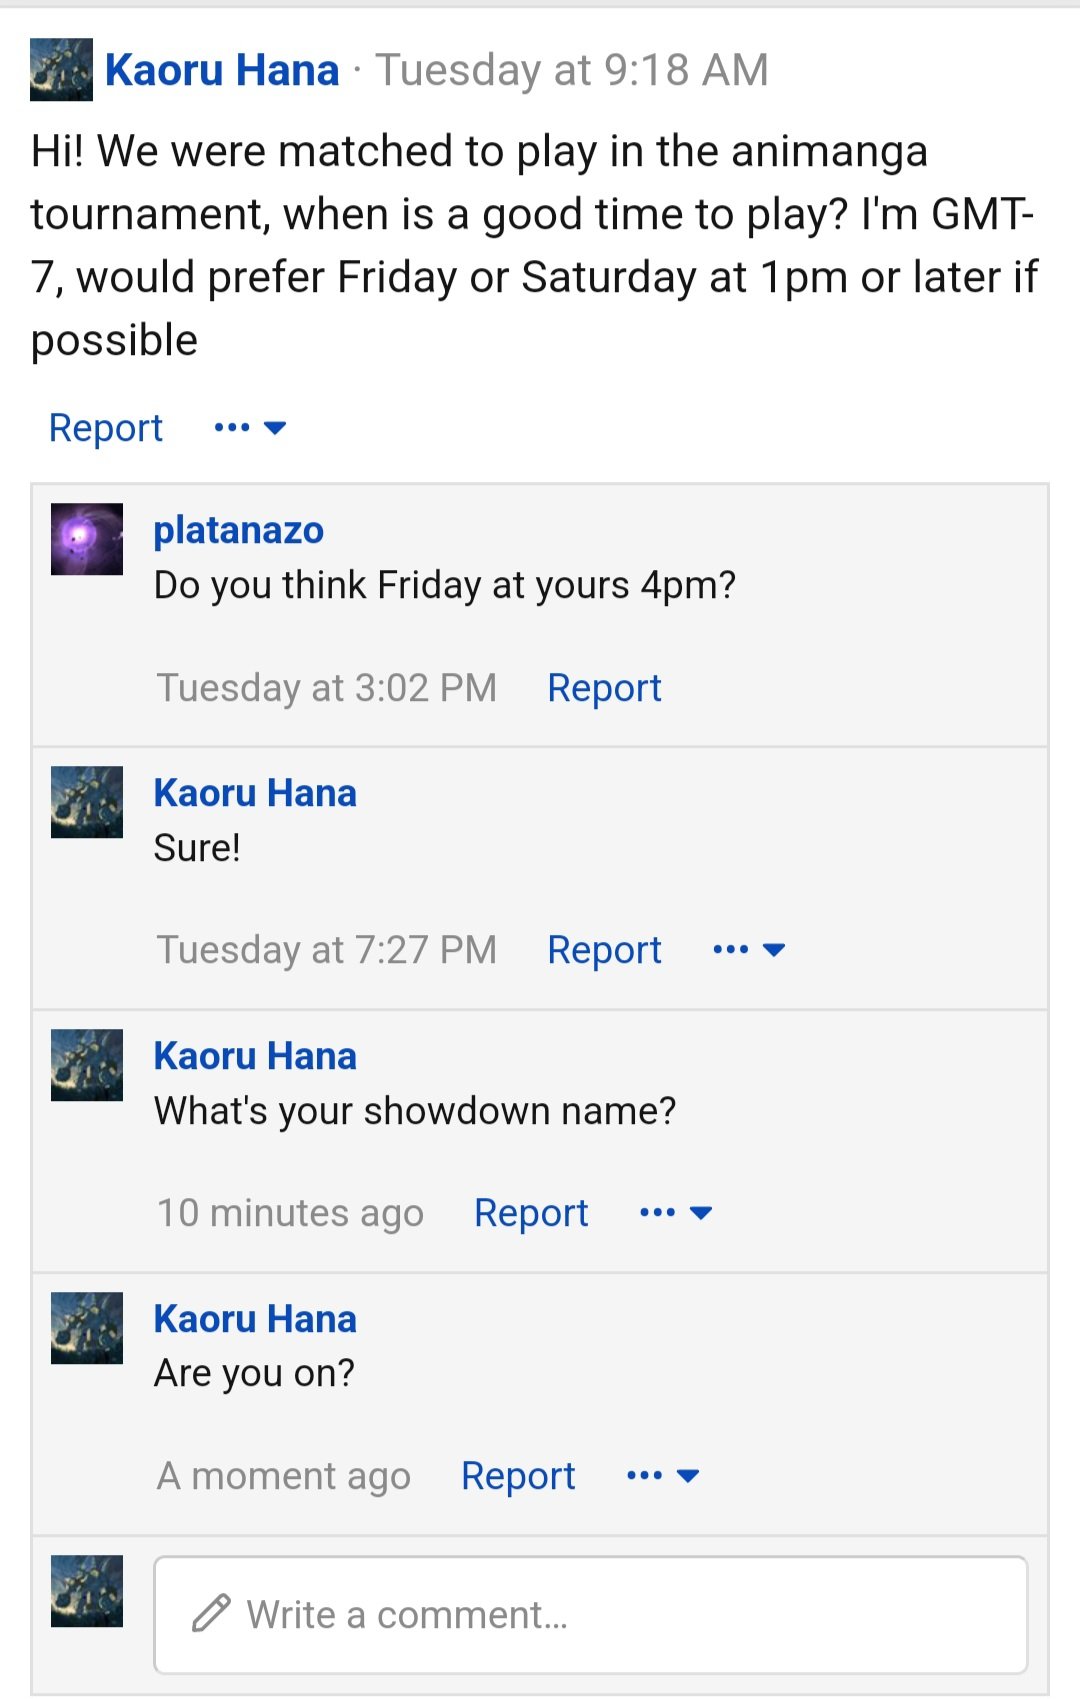
Task: Report the comment posted a moment ago
Action: [518, 1476]
